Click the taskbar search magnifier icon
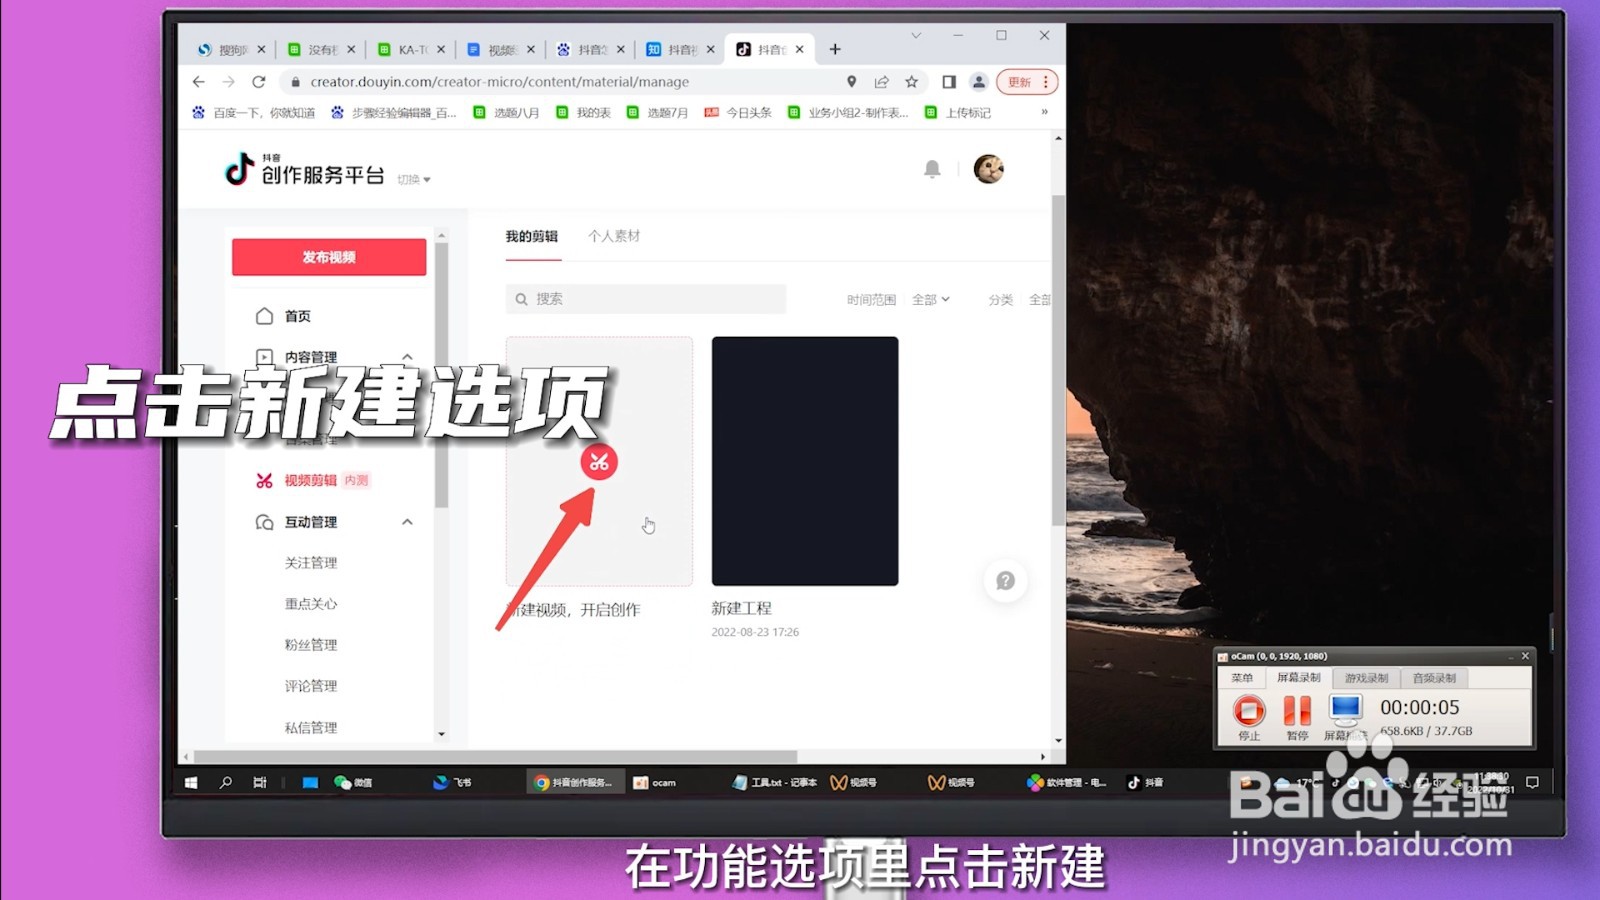1600x900 pixels. coord(226,783)
